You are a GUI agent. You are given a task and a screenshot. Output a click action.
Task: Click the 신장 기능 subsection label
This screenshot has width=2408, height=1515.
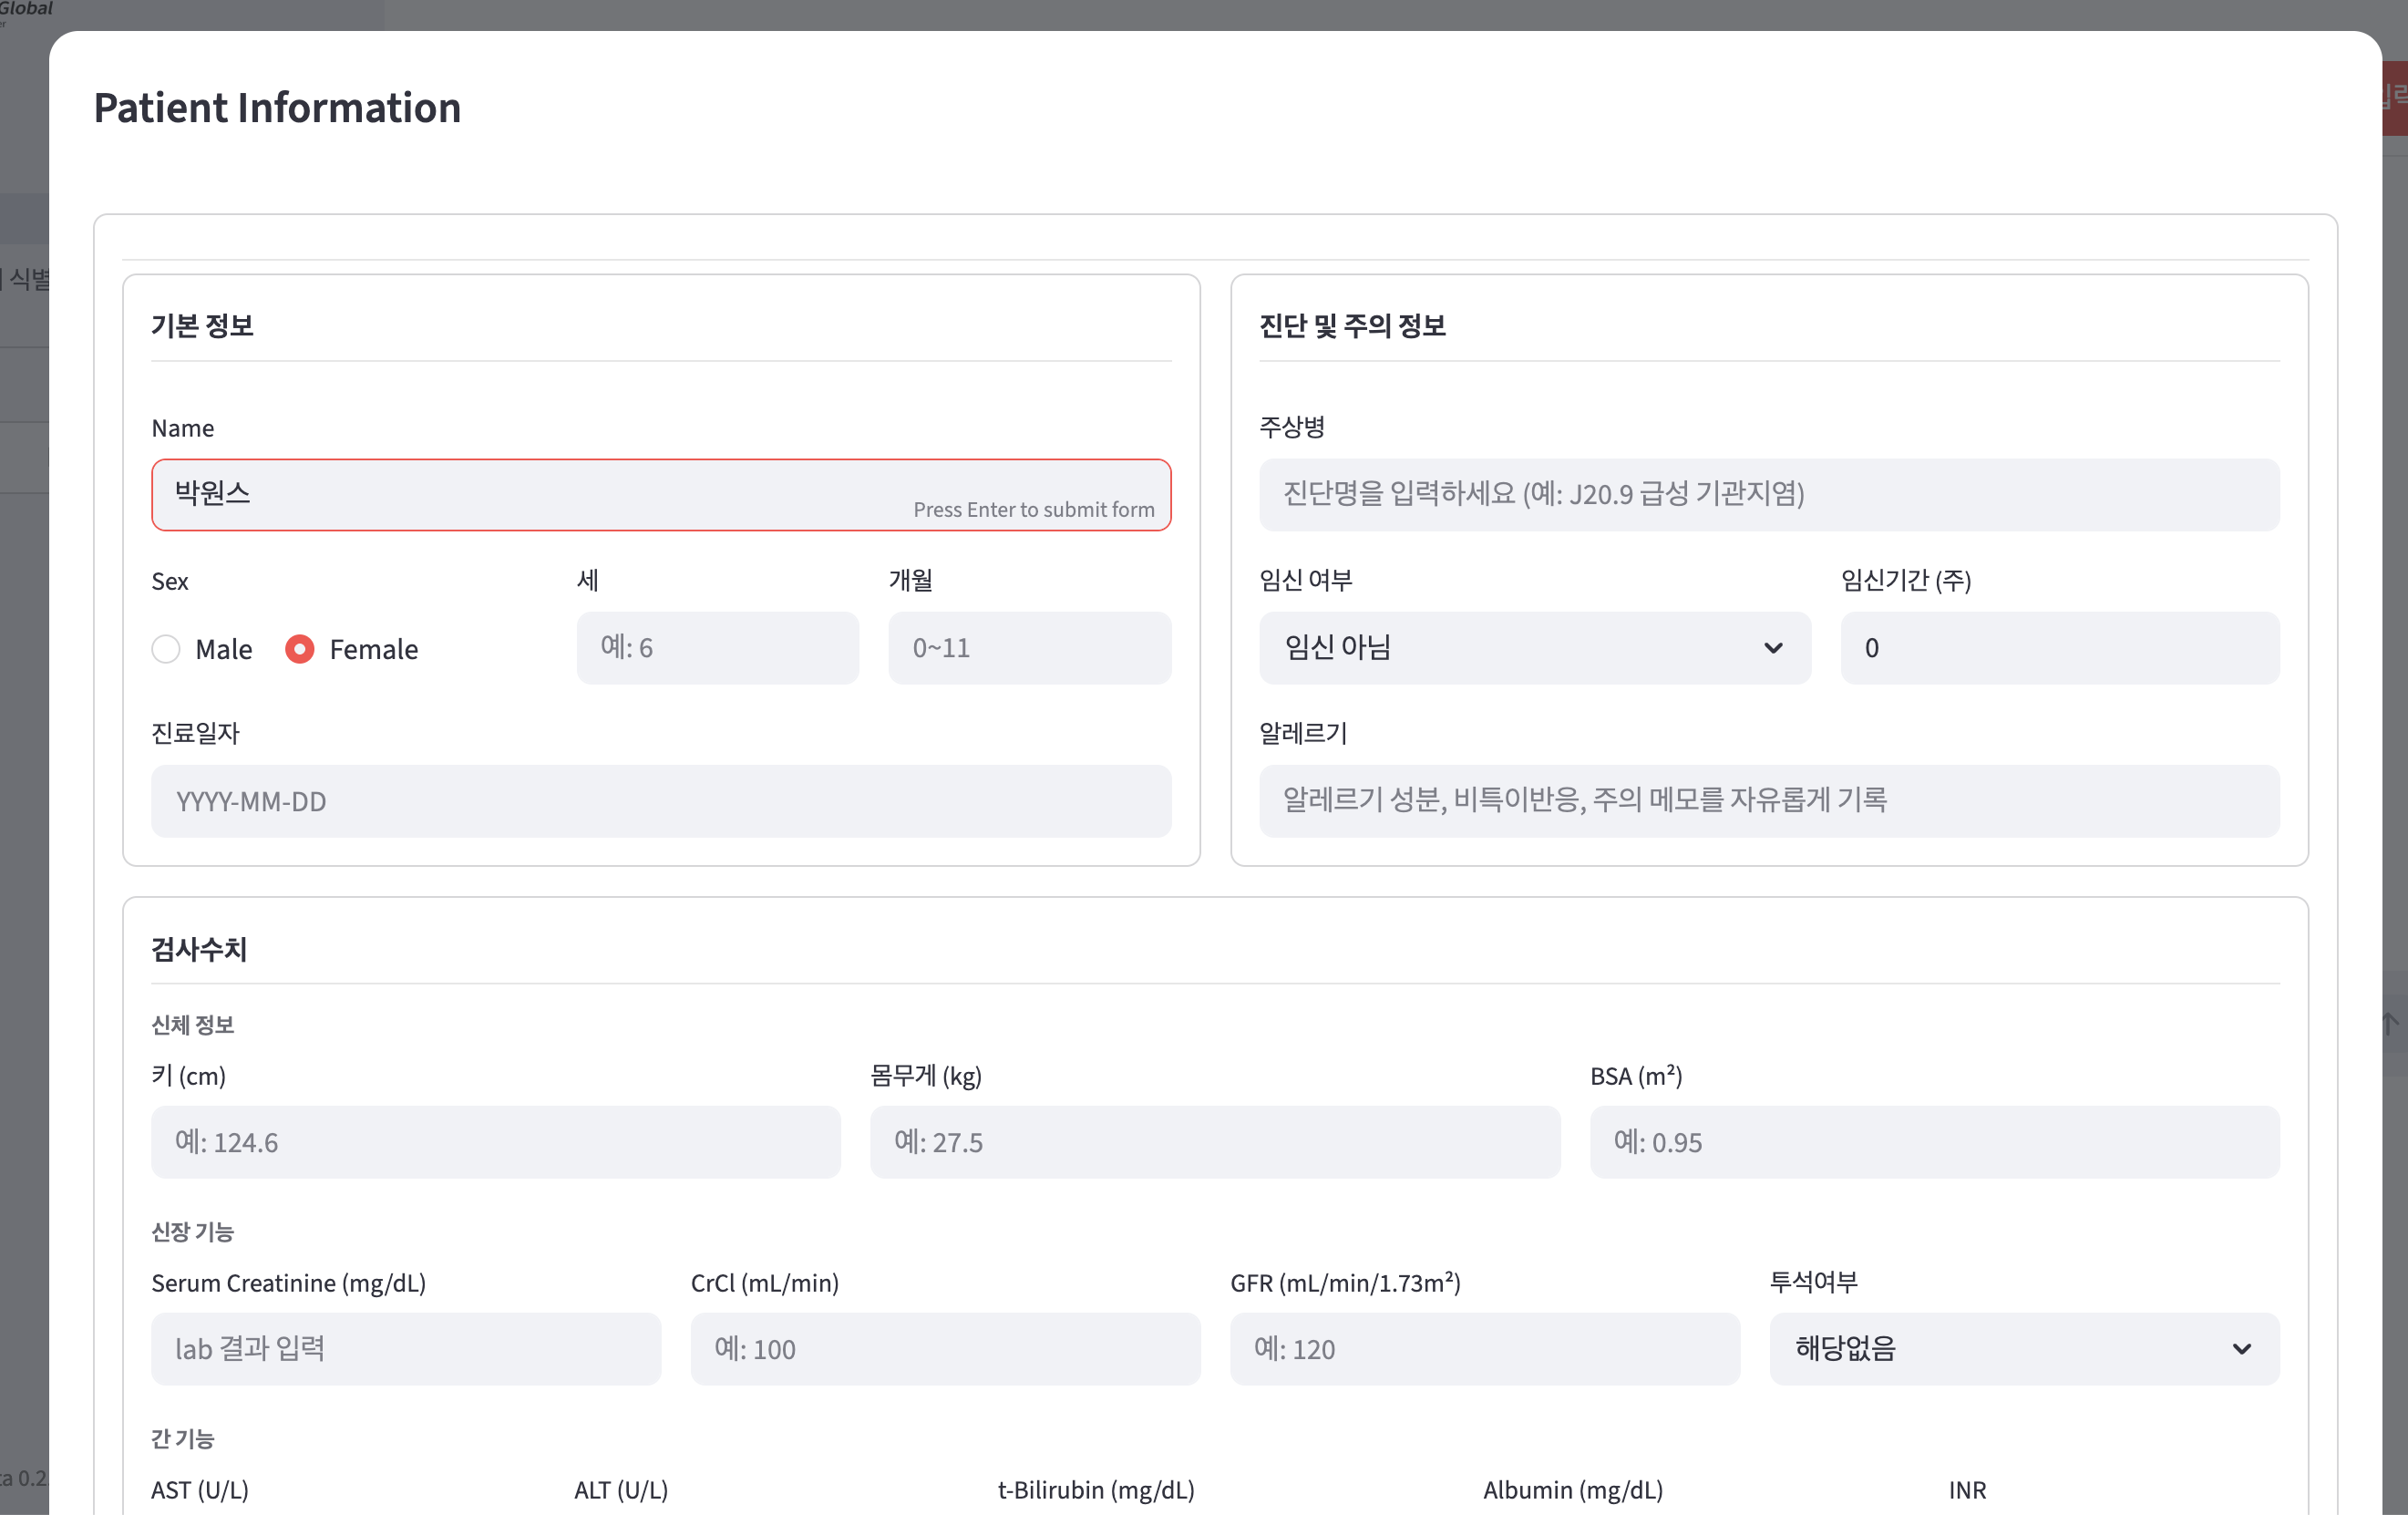(192, 1232)
